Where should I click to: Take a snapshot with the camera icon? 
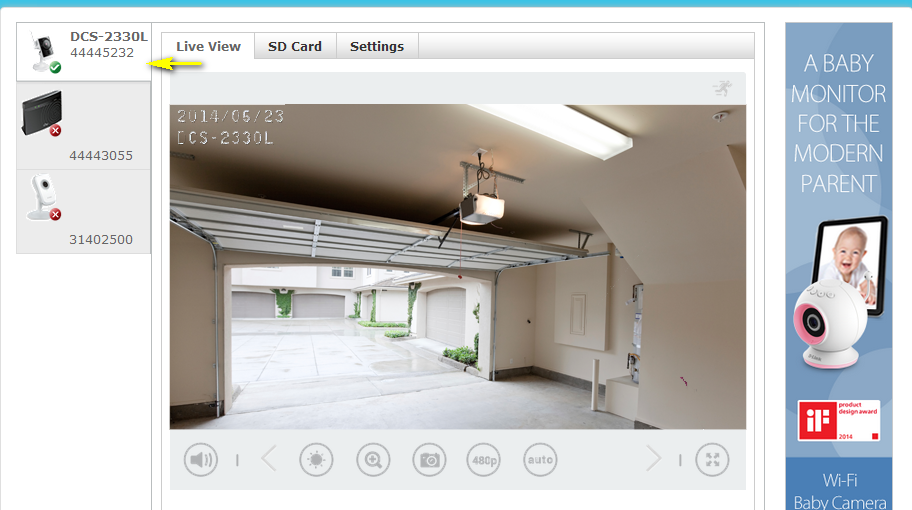pos(429,460)
